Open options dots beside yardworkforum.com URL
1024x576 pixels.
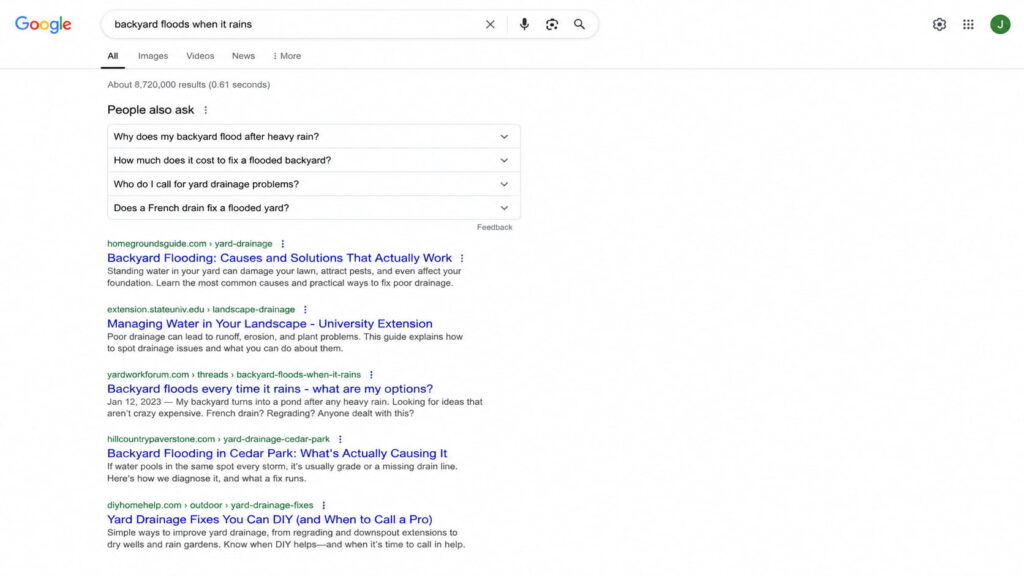[371, 375]
